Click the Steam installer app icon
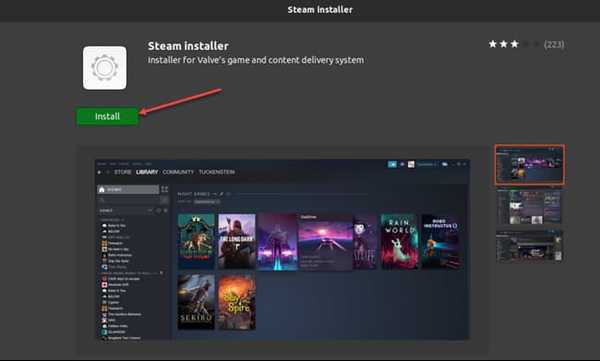The height and width of the screenshot is (361, 600). coord(105,68)
